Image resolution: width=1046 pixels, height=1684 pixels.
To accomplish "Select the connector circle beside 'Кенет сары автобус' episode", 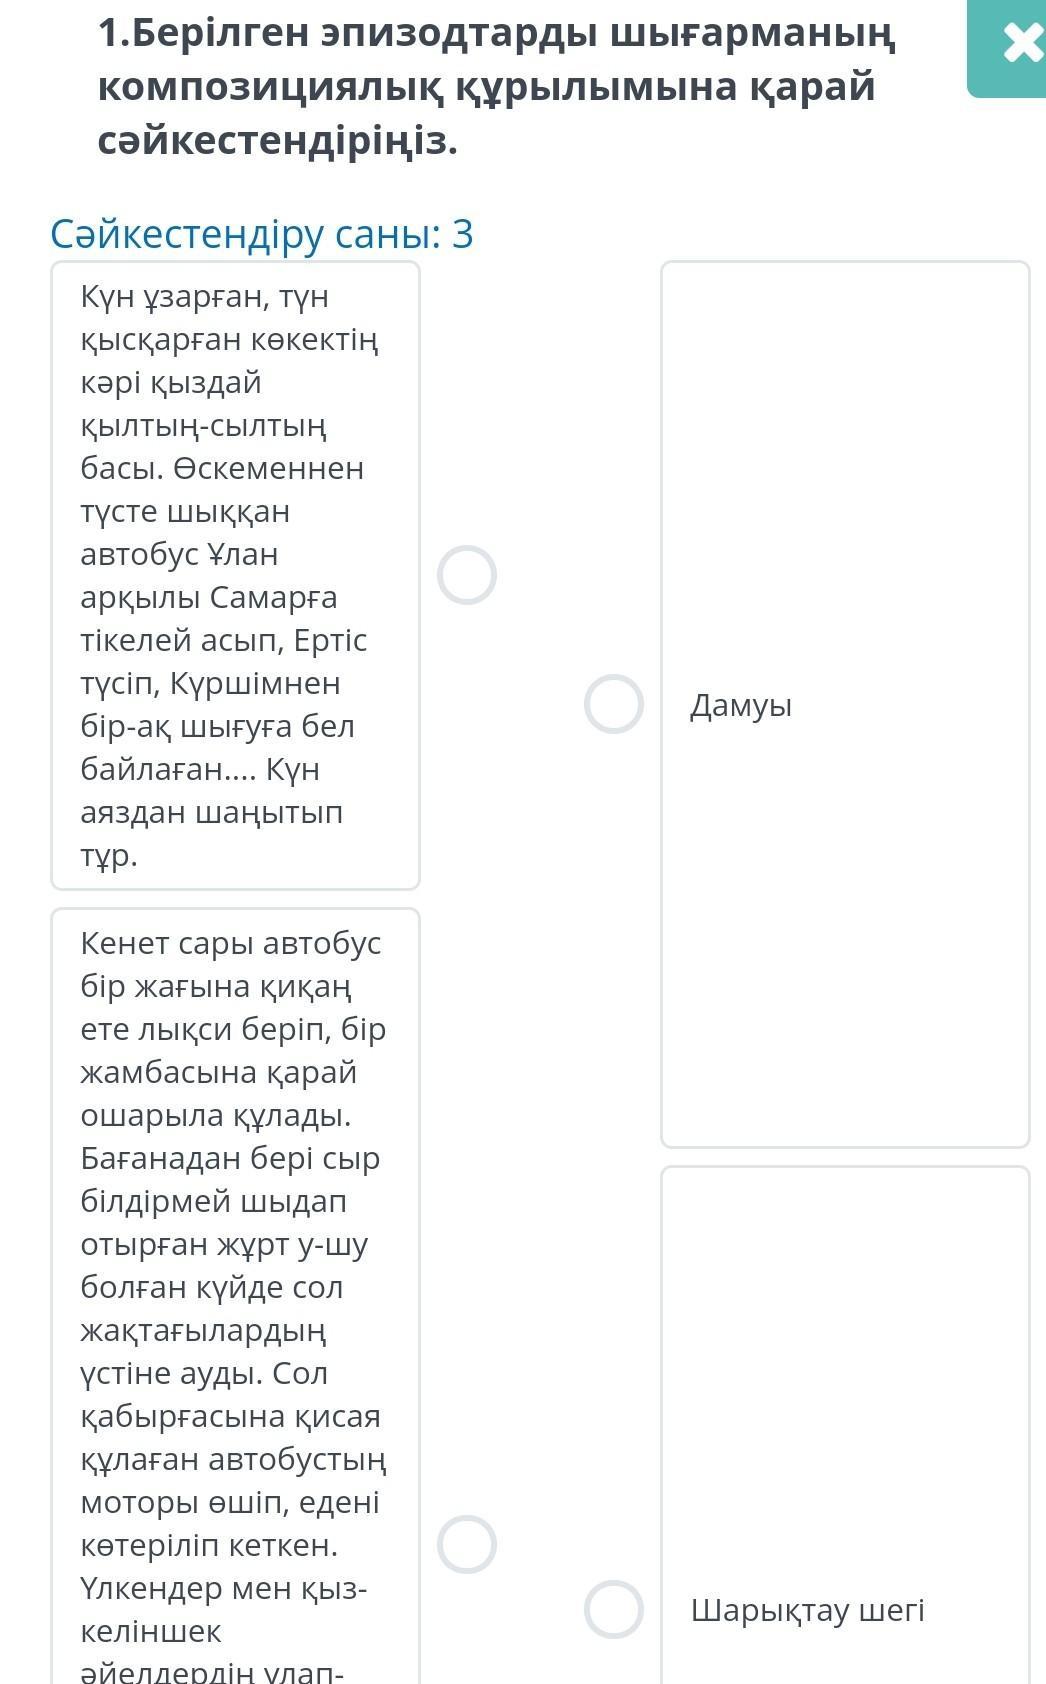I will [467, 1544].
